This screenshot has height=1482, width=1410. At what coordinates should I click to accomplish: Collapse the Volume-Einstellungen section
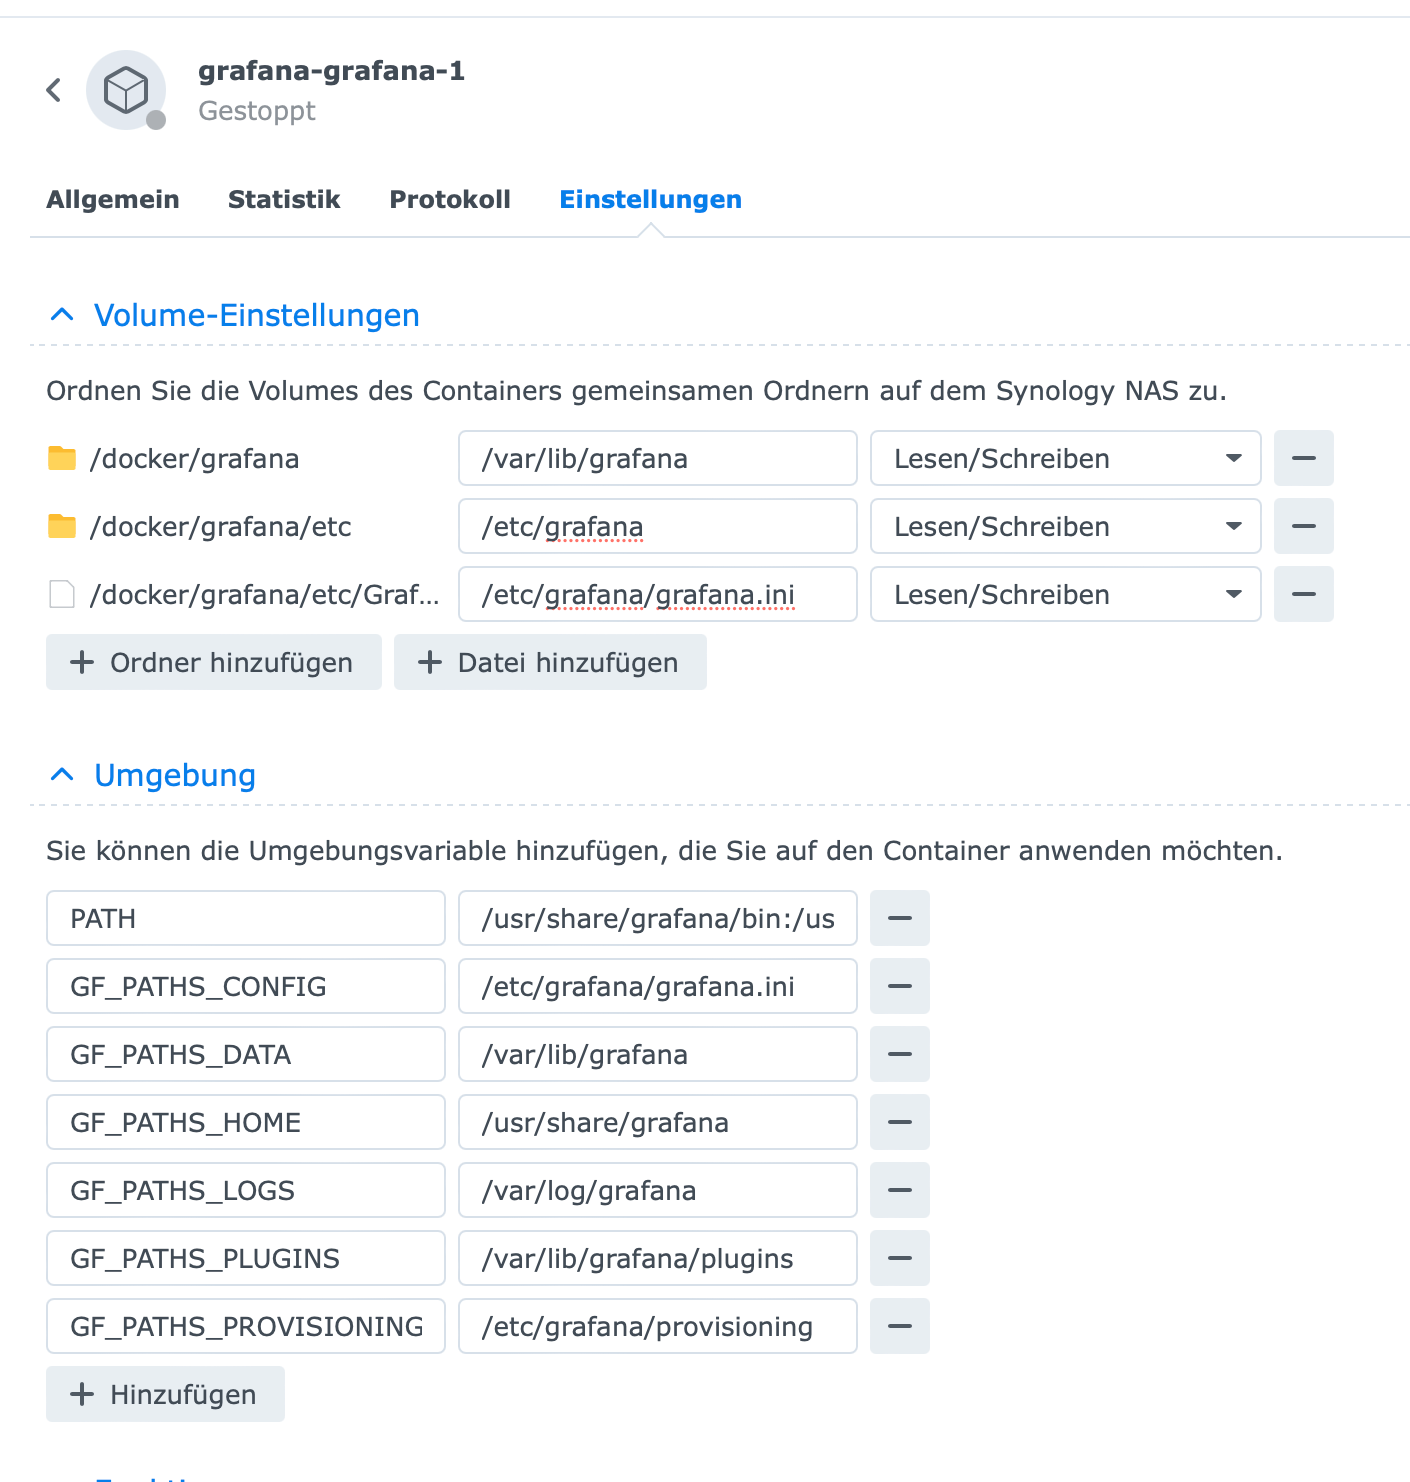(62, 315)
